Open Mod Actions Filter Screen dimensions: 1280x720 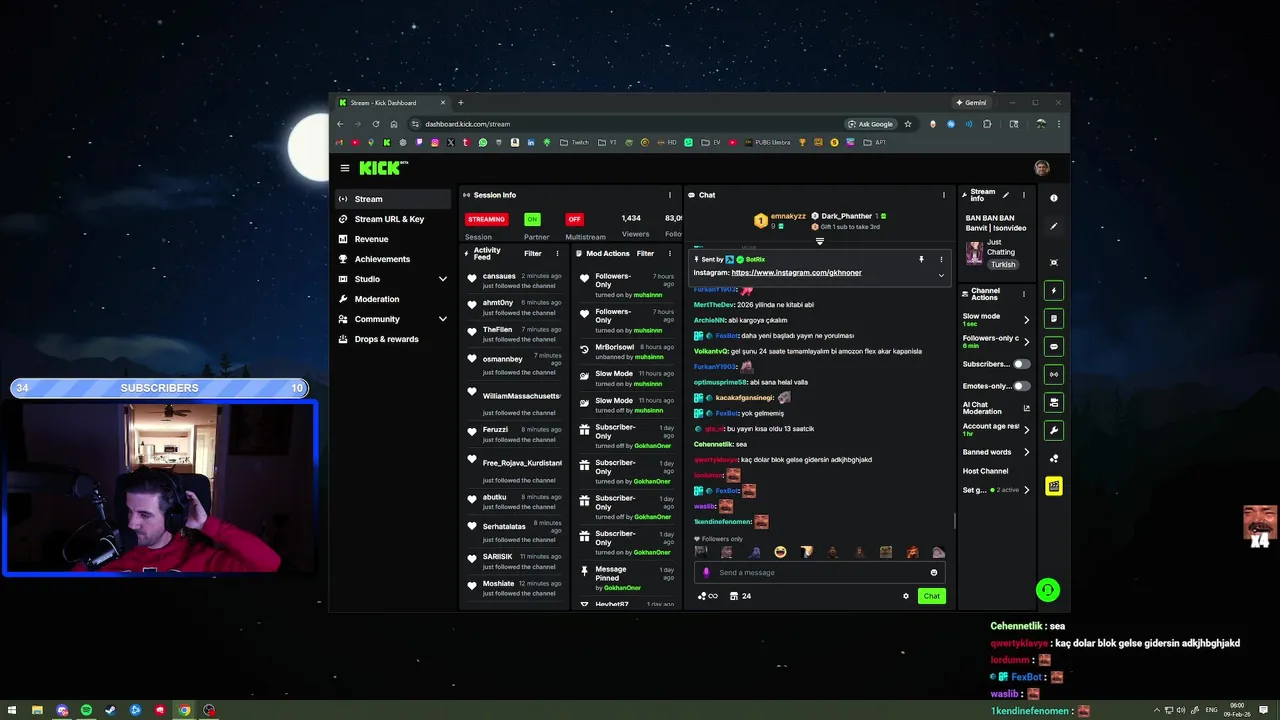[x=645, y=253]
